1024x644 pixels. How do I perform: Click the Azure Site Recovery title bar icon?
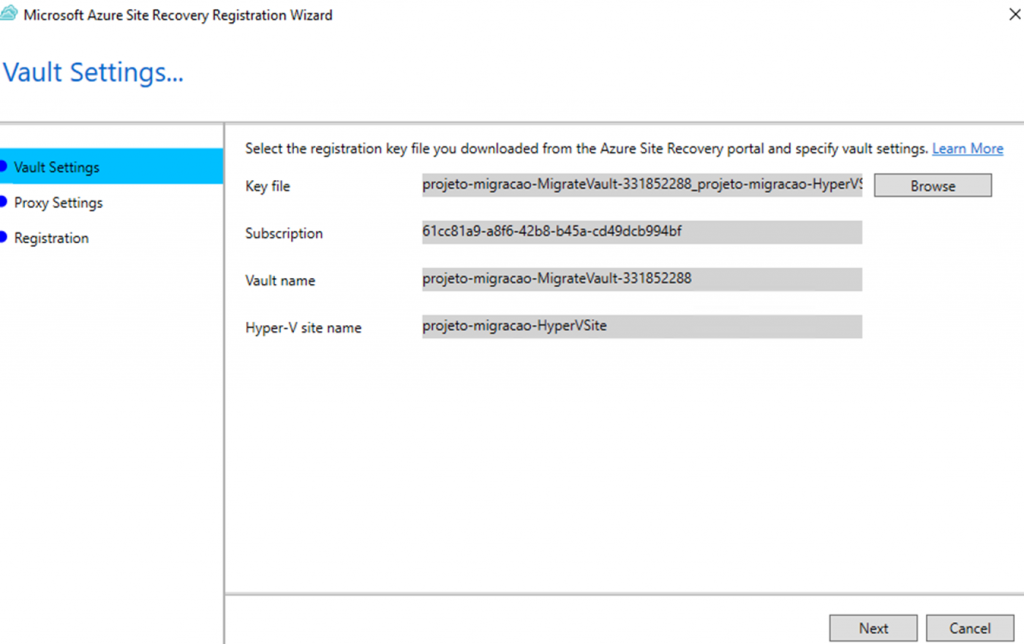coord(8,15)
